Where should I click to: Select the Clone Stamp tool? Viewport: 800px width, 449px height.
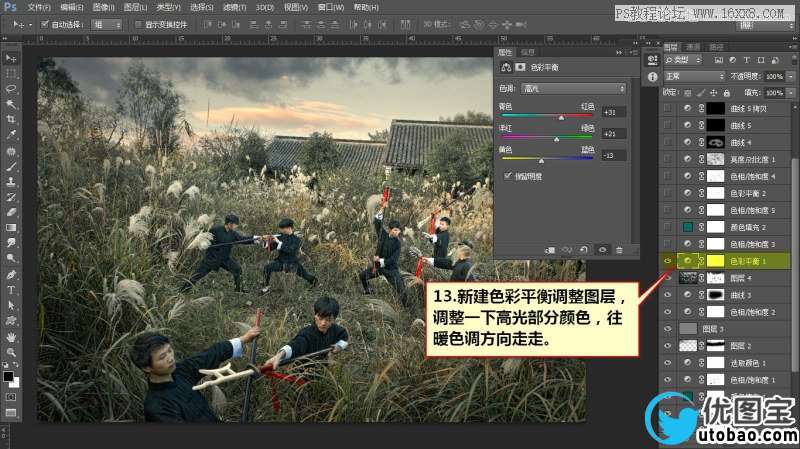11,182
